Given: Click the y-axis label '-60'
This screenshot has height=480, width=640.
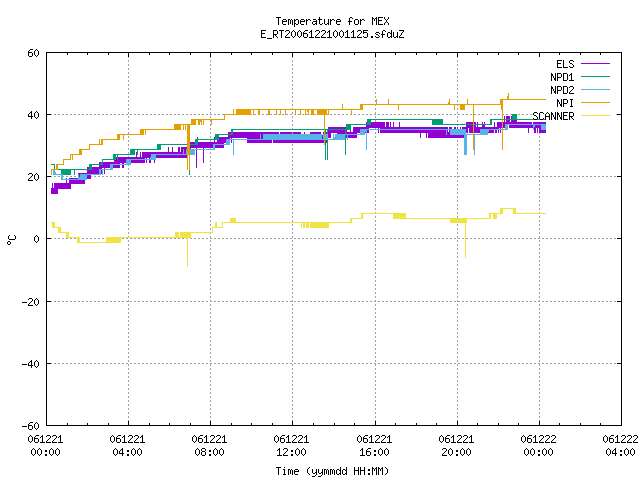Looking at the screenshot, I should point(31,426).
